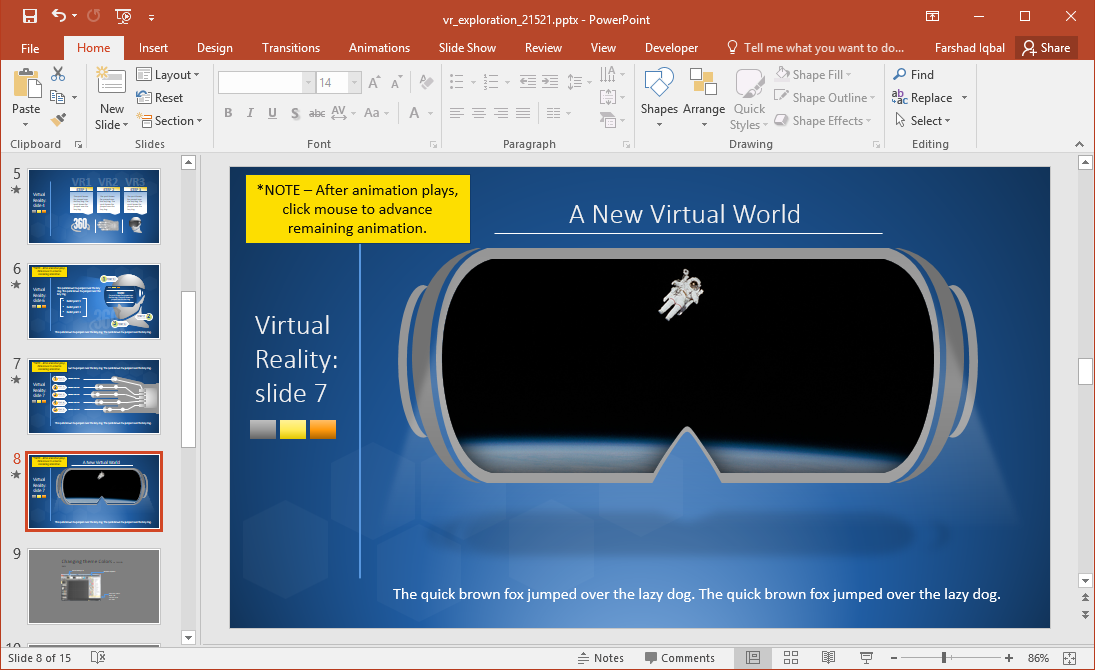Click the Cut (scissors) icon

[57, 75]
